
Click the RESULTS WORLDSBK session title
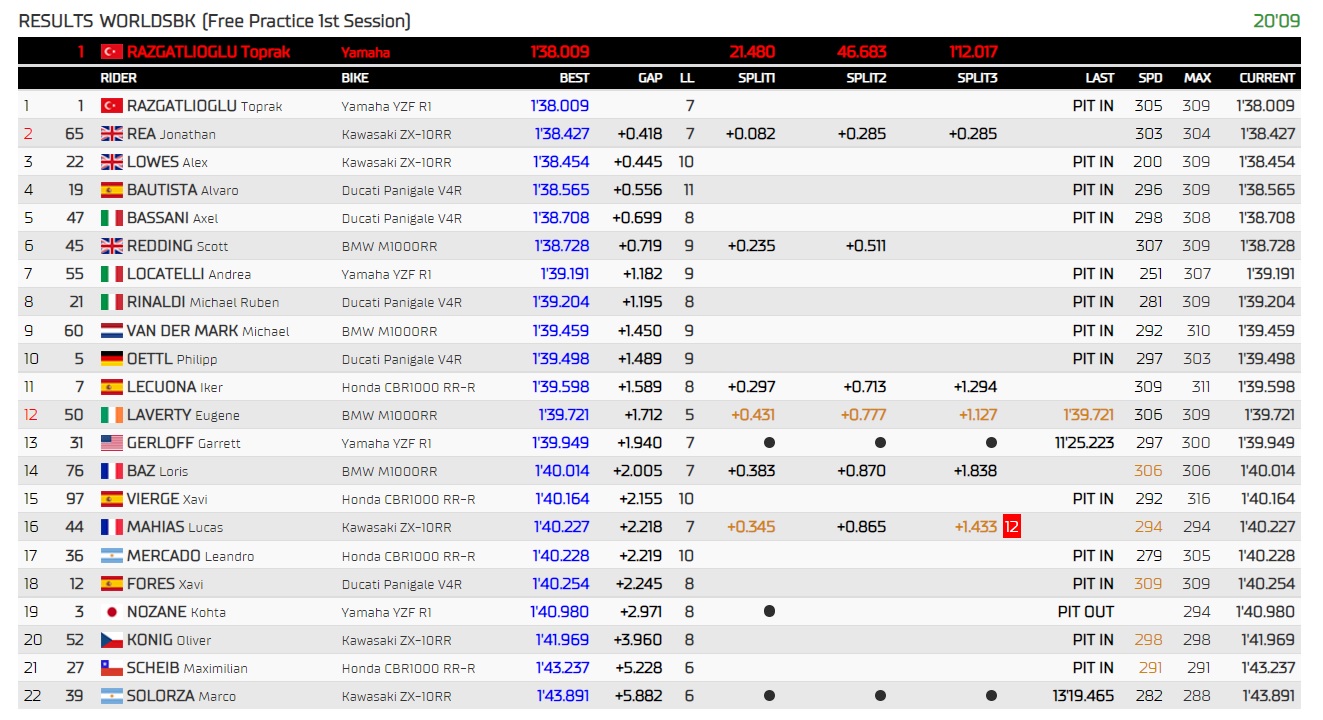pos(215,21)
